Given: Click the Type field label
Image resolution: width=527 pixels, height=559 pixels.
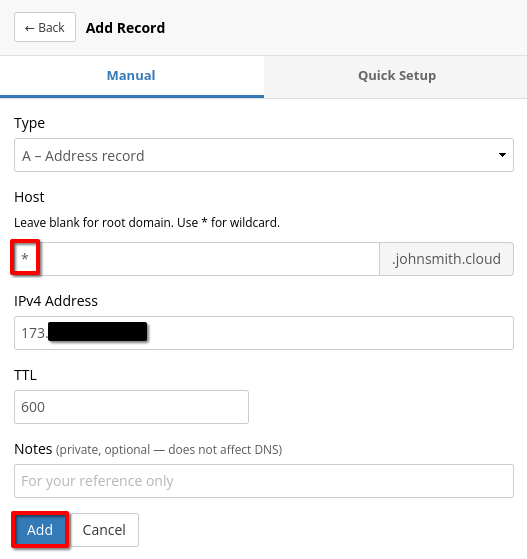Looking at the screenshot, I should pos(30,124).
